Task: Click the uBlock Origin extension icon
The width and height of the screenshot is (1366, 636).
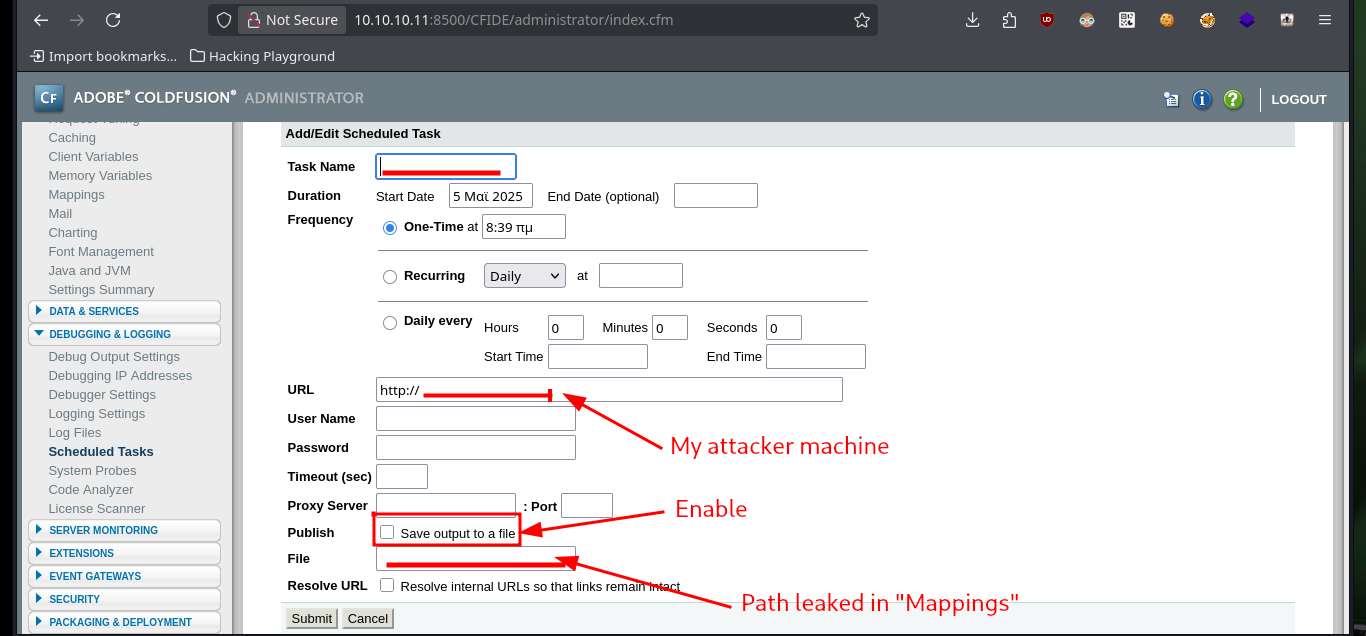Action: pos(1047,20)
